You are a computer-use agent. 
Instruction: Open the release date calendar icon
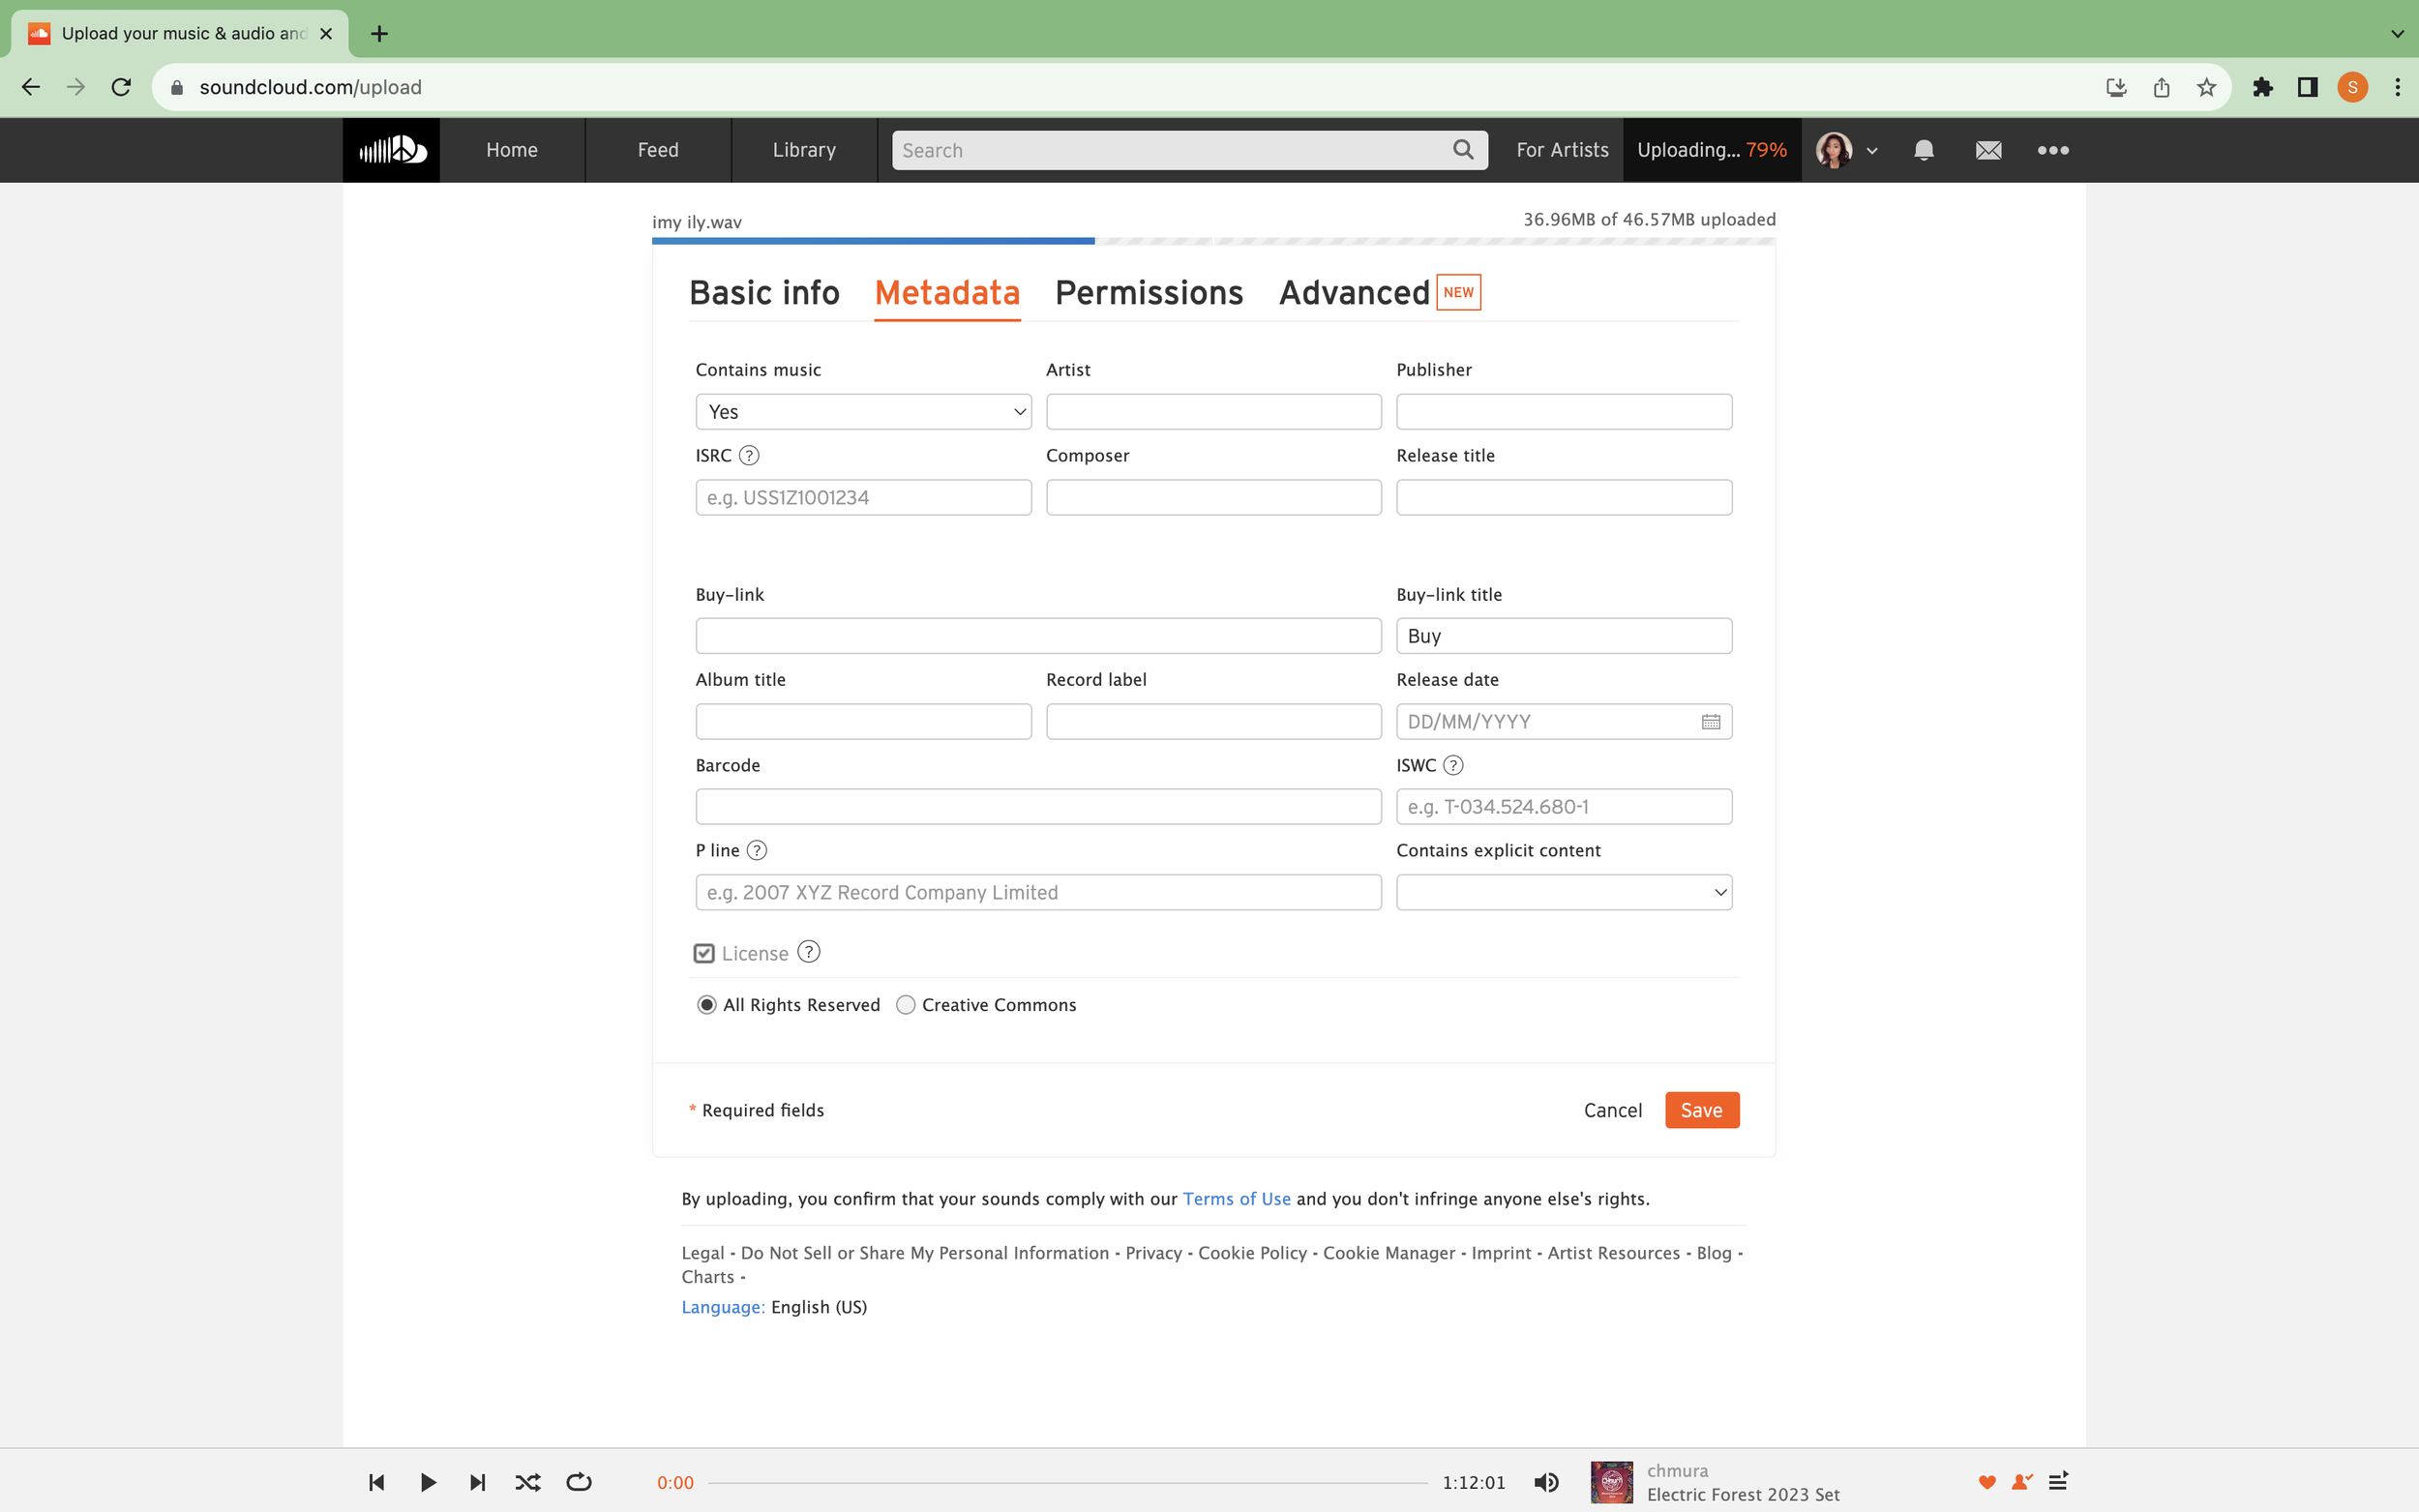point(1711,722)
